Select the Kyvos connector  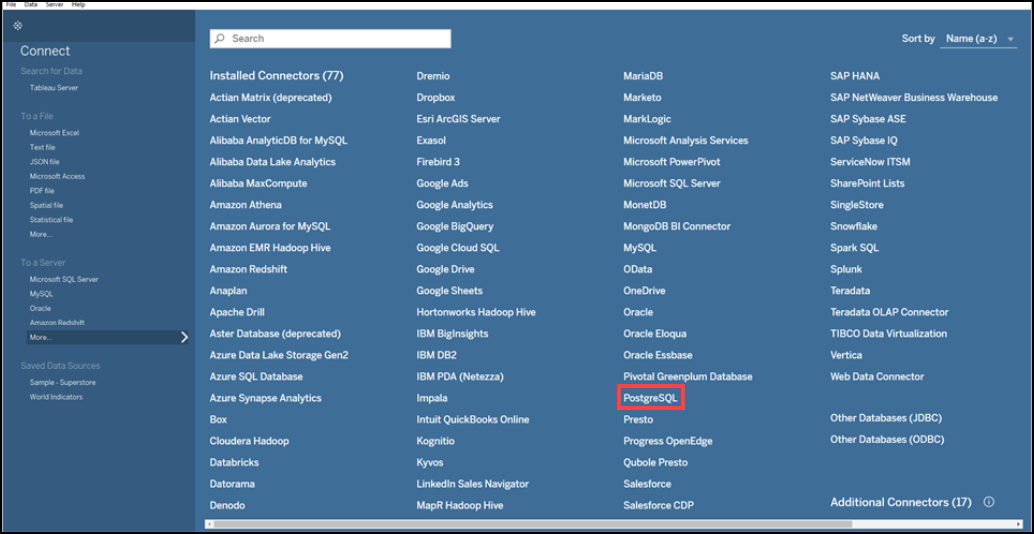pyautogui.click(x=430, y=463)
